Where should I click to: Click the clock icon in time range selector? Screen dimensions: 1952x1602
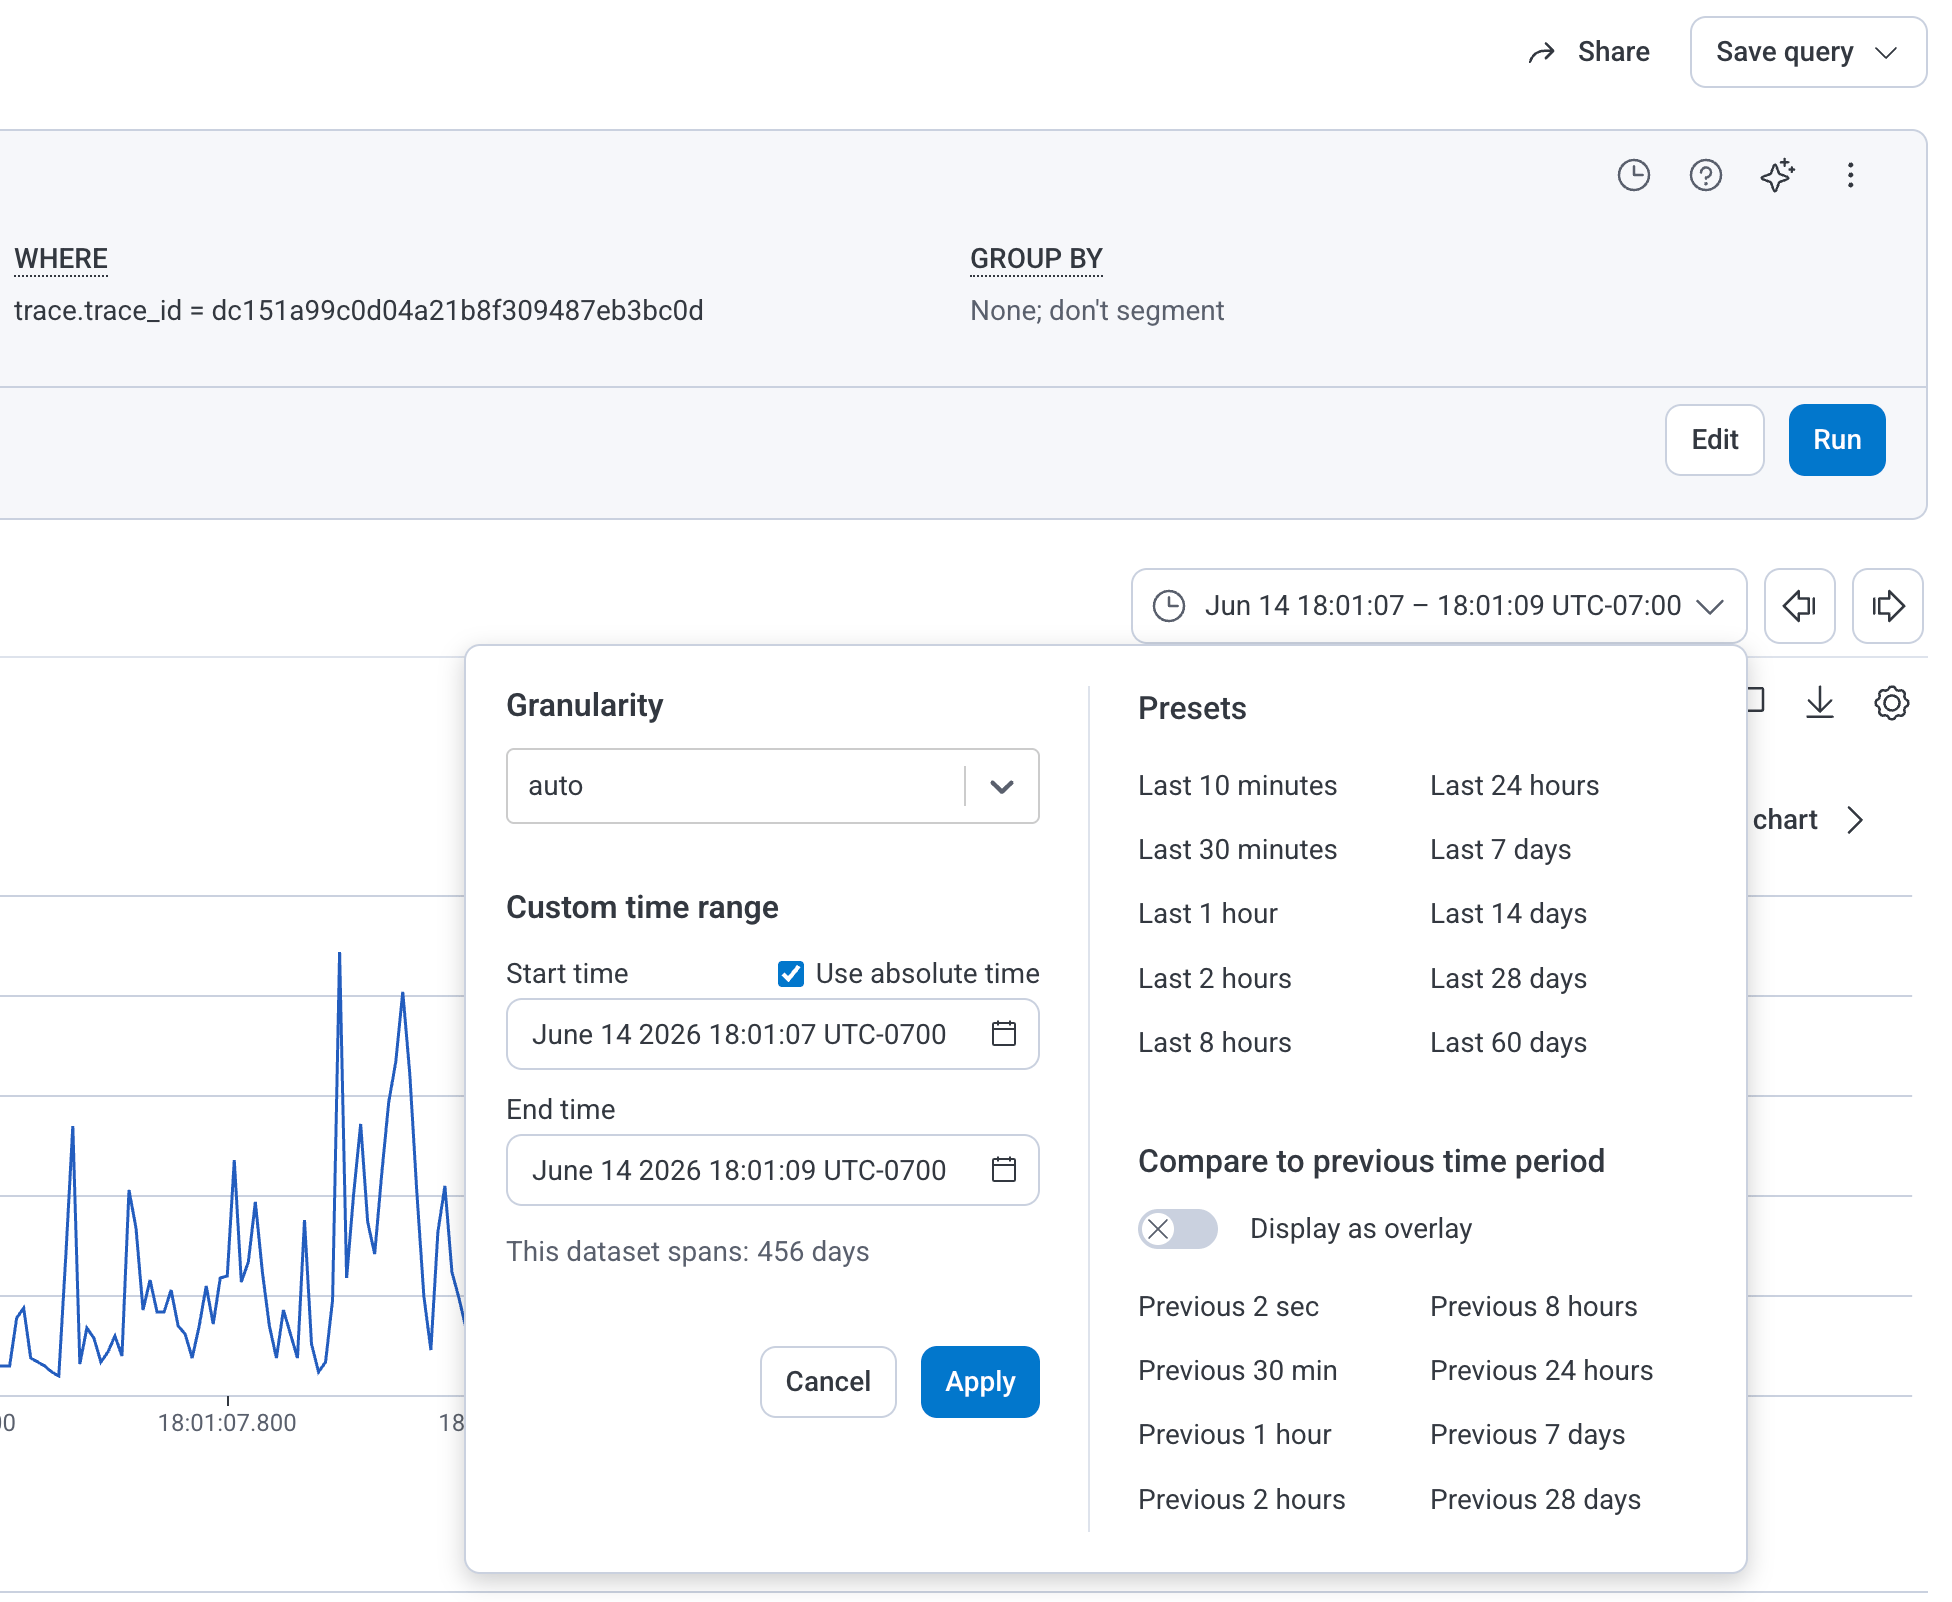(1168, 606)
